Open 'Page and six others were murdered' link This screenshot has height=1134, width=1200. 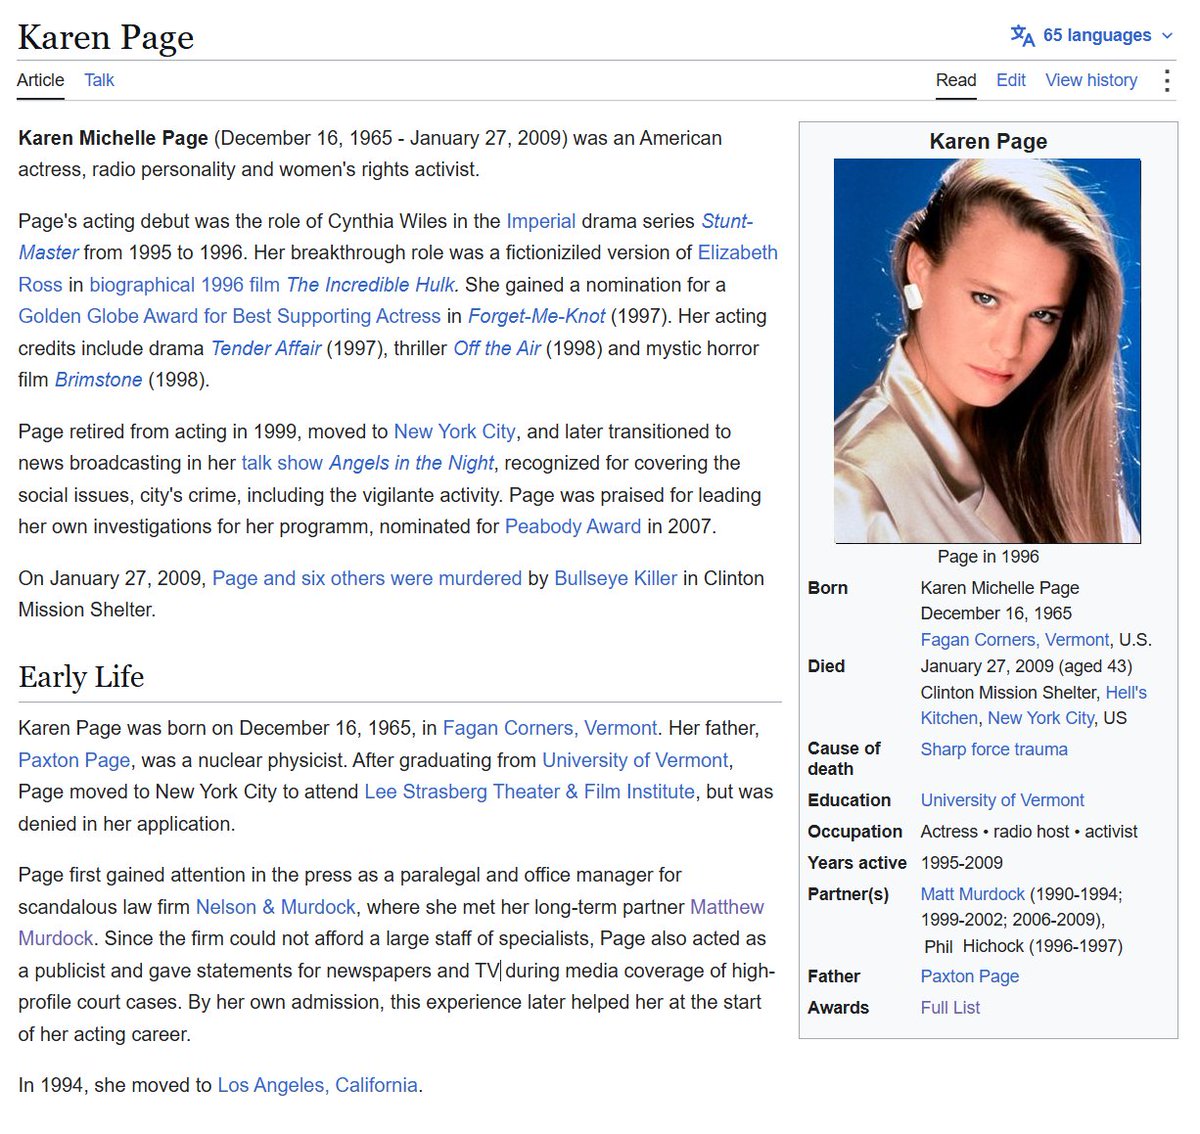pos(367,578)
